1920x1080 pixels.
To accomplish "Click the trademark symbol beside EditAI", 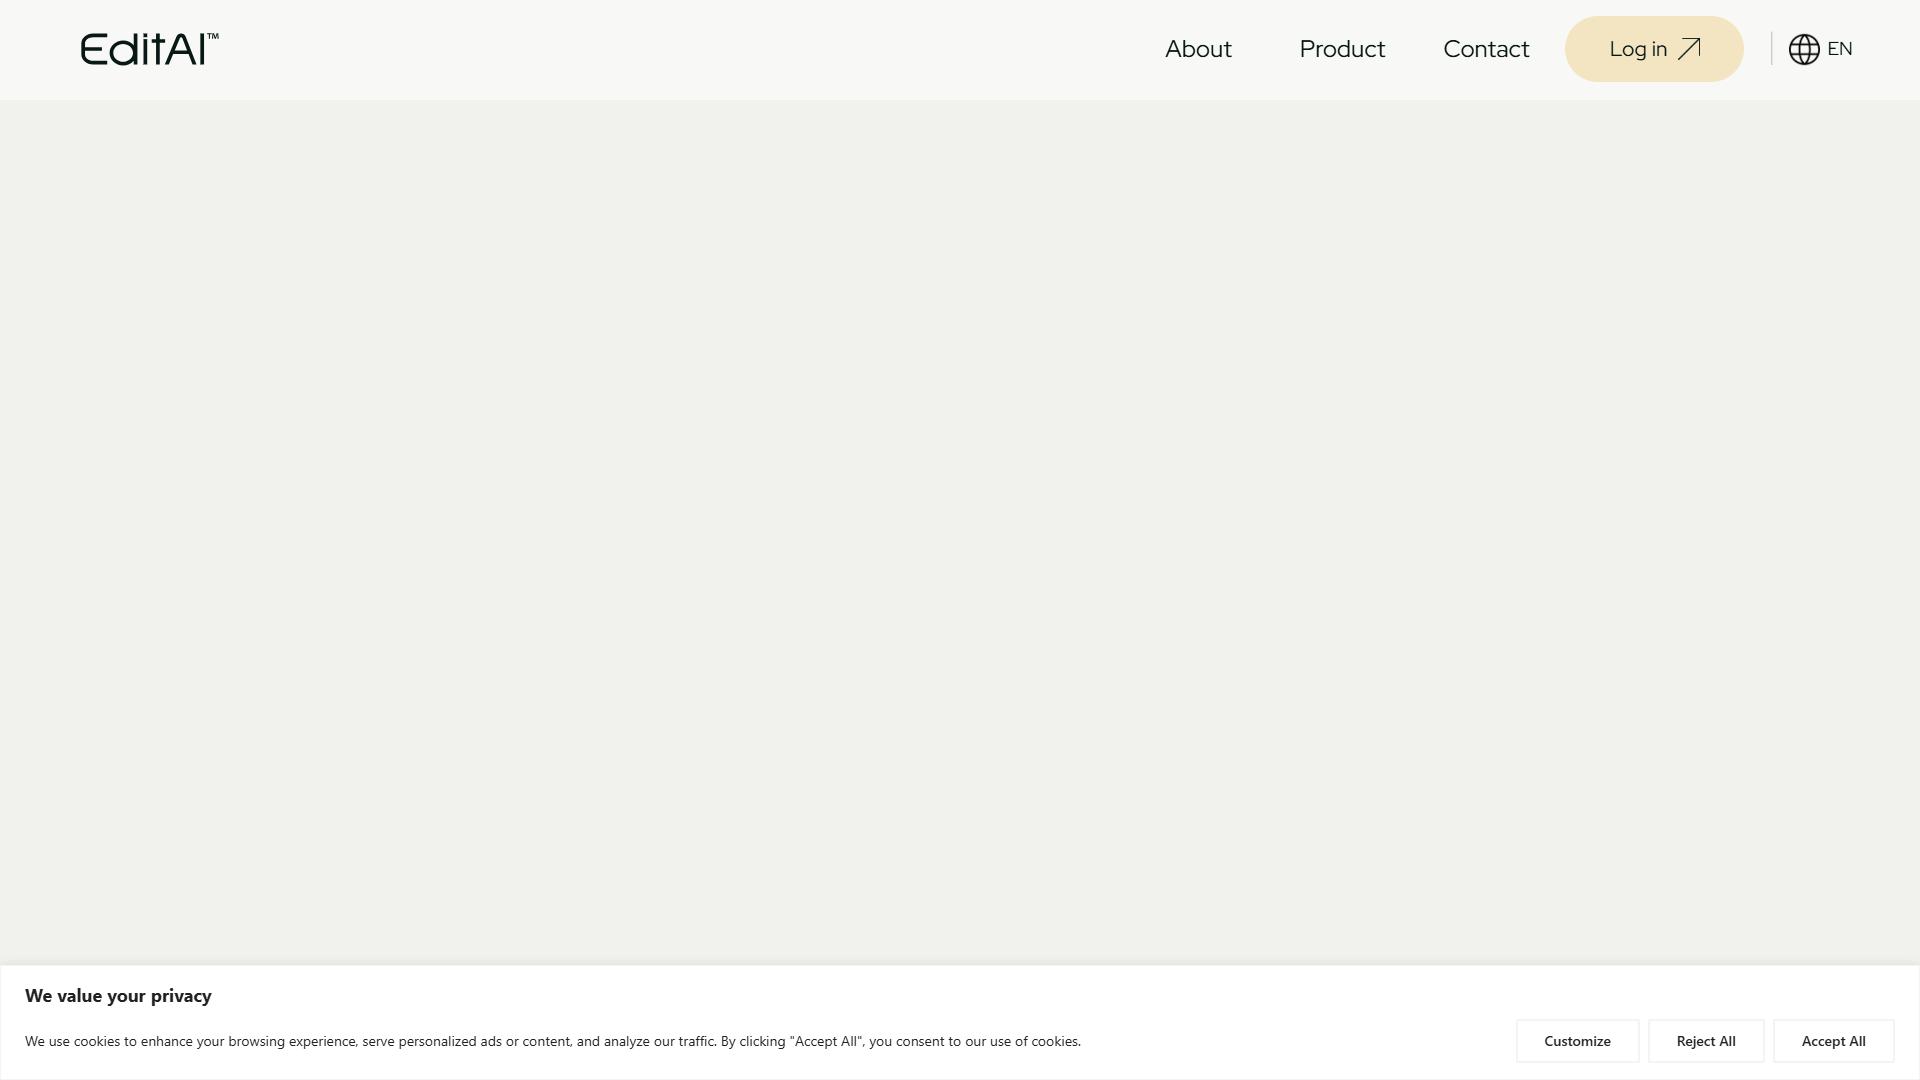I will click(x=213, y=36).
